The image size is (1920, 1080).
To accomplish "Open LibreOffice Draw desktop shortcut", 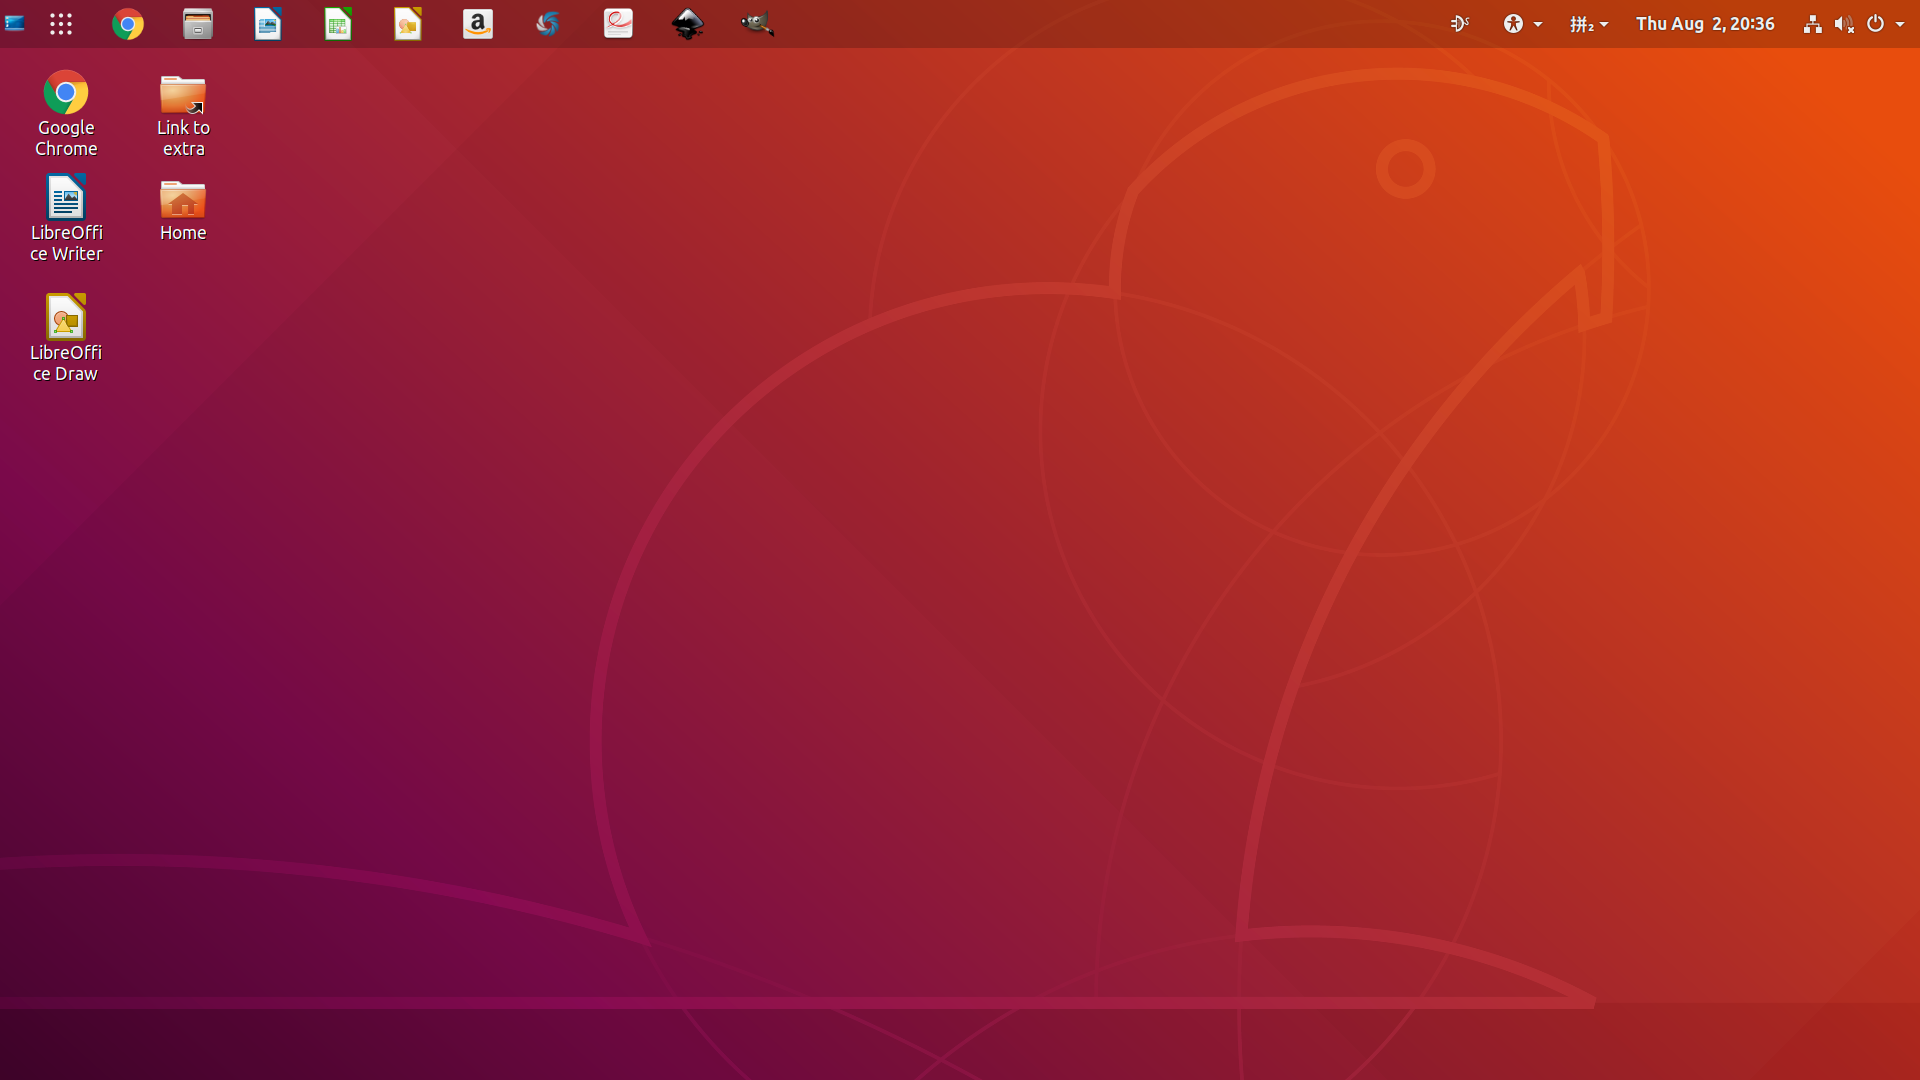I will coord(66,338).
